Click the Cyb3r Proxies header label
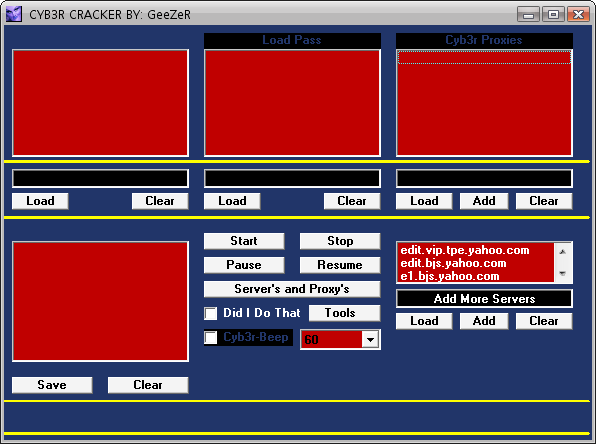This screenshot has width=596, height=444. (x=484, y=40)
